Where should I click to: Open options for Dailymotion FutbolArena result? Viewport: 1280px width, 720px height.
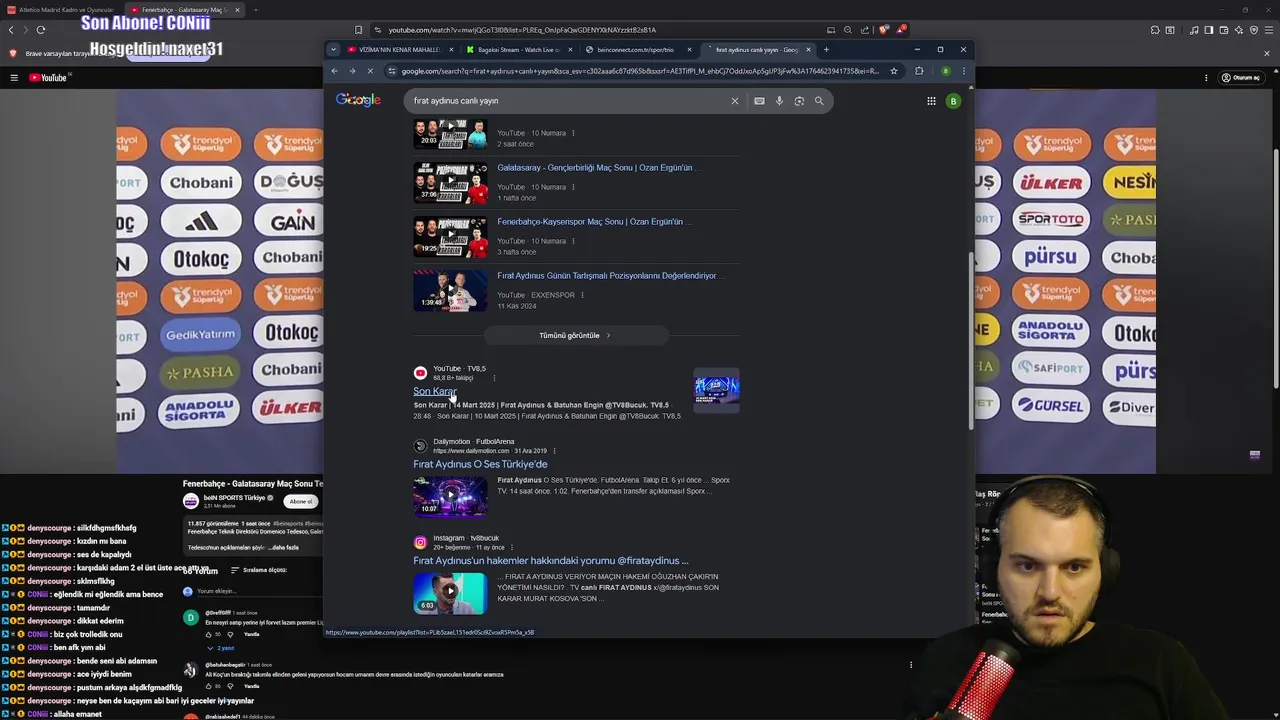tap(554, 451)
